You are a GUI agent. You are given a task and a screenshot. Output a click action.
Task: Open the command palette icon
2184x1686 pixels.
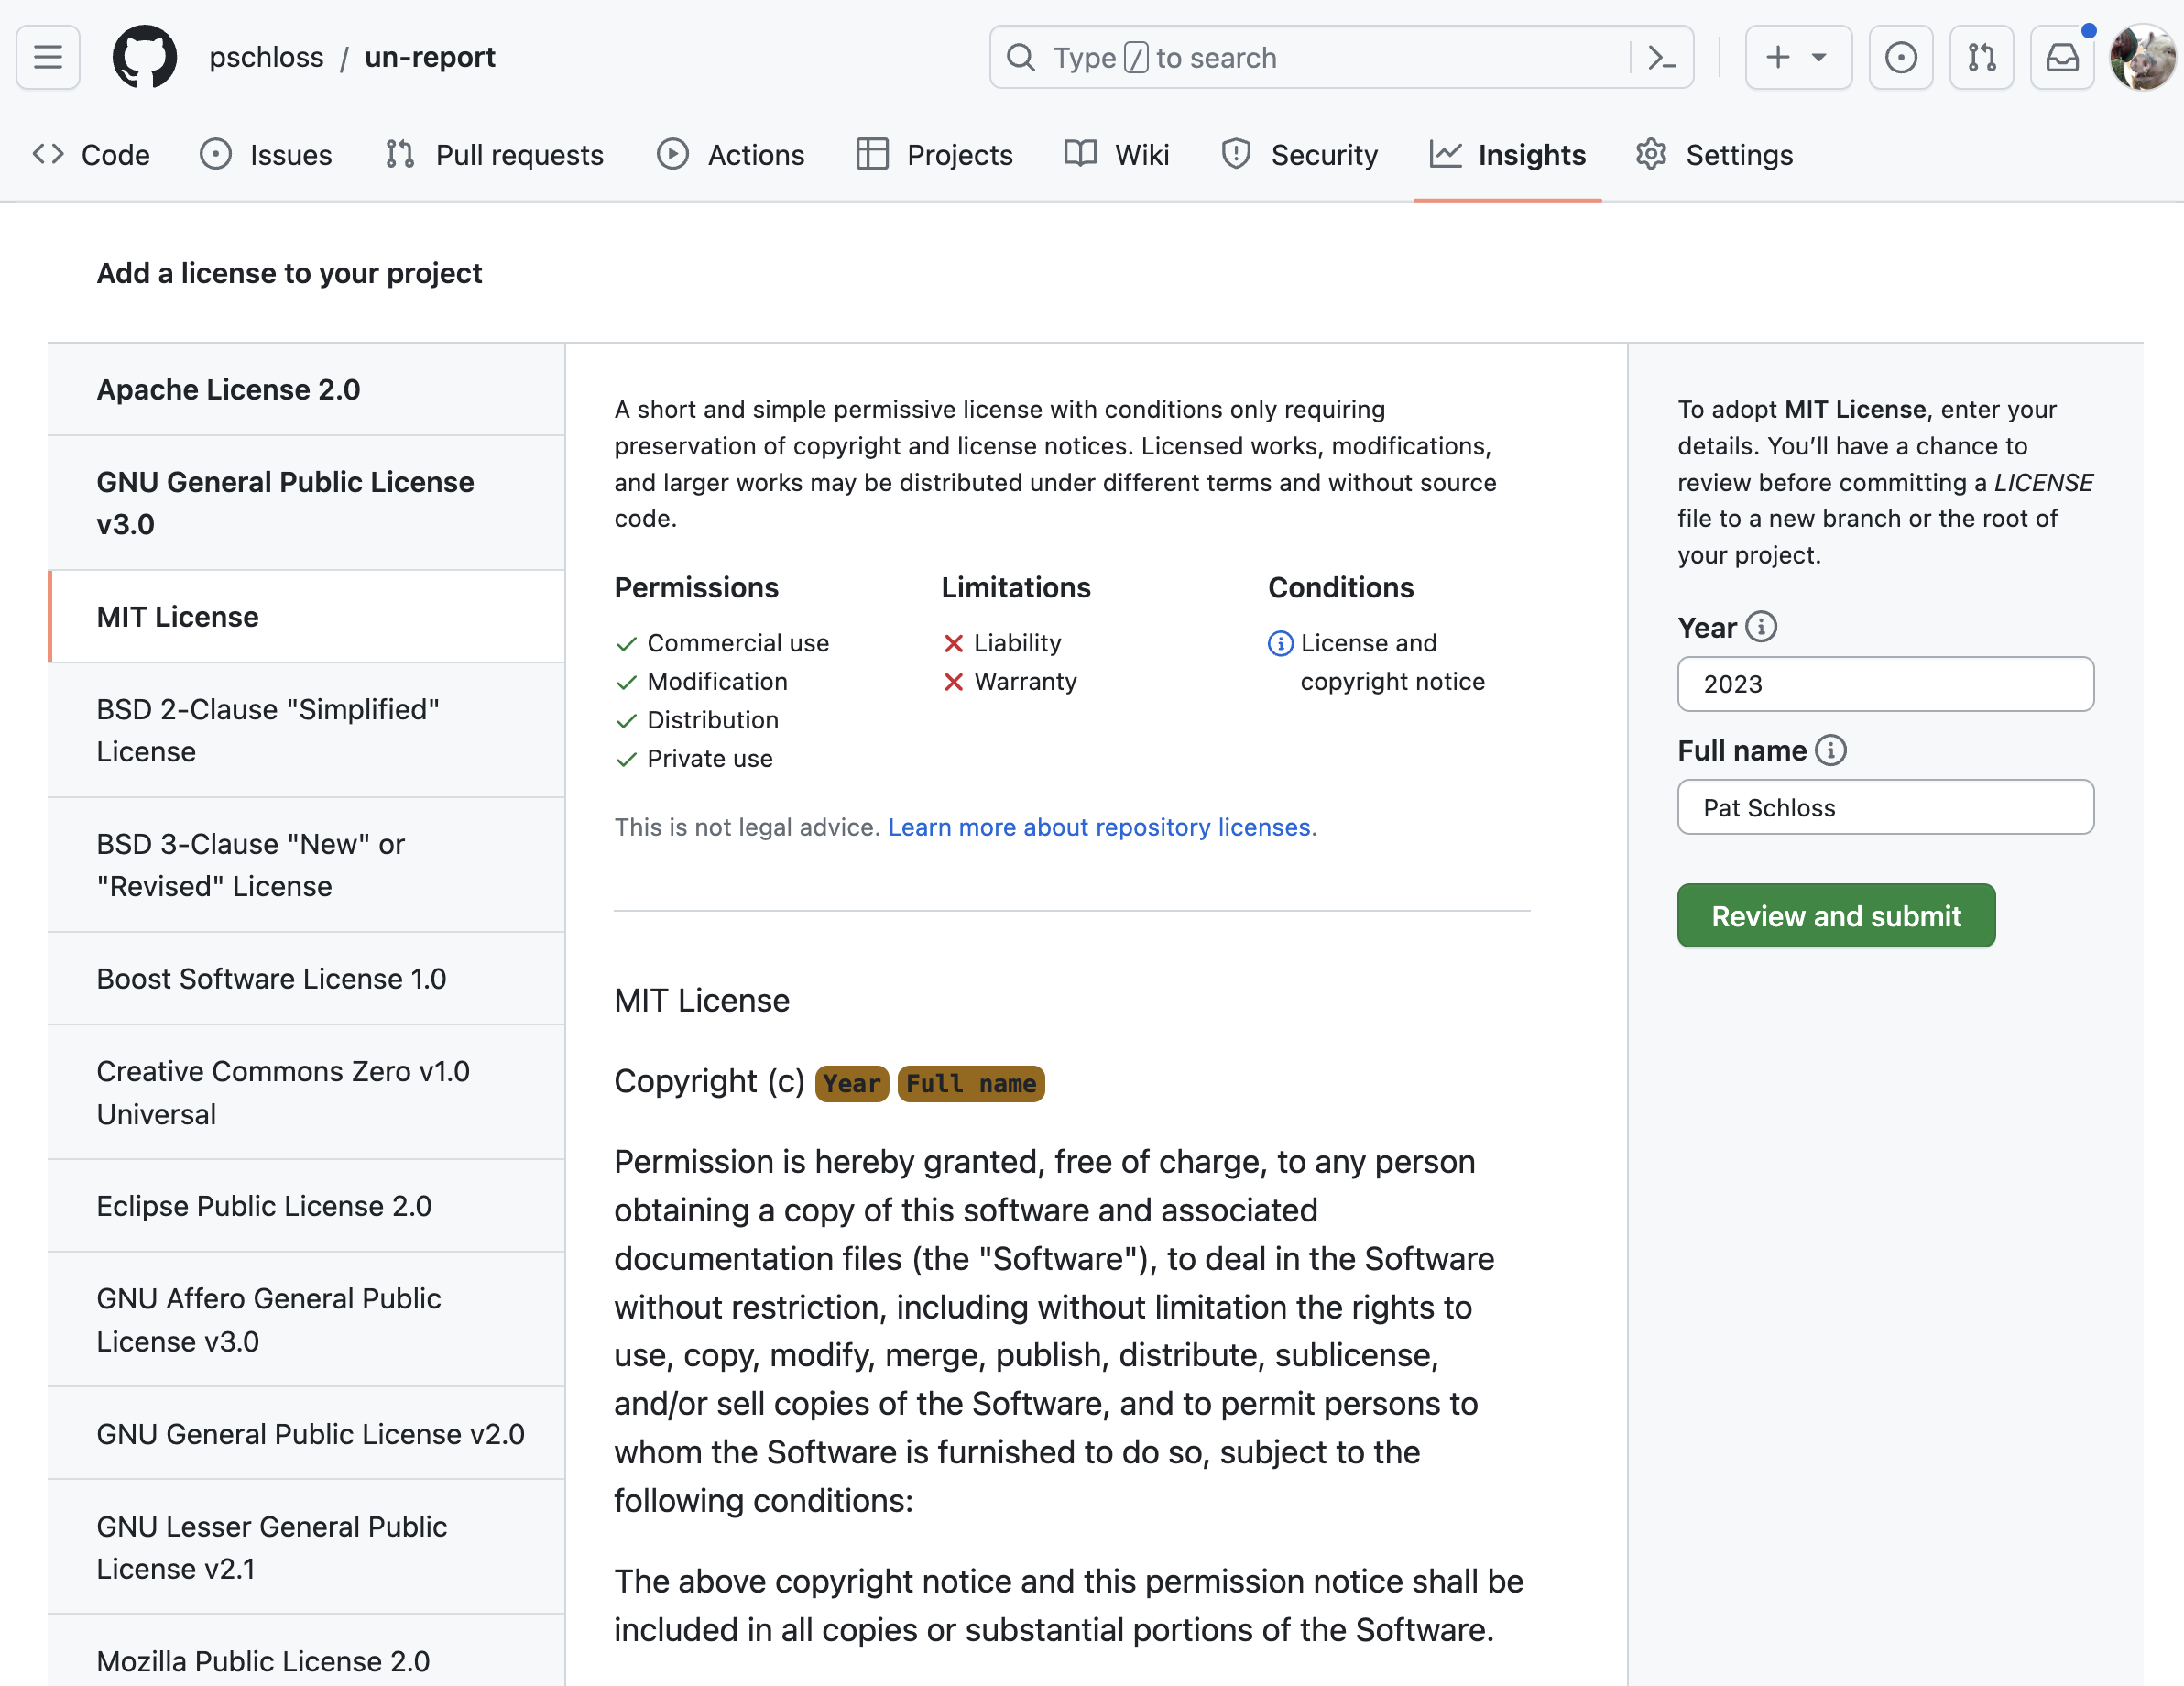(1661, 58)
